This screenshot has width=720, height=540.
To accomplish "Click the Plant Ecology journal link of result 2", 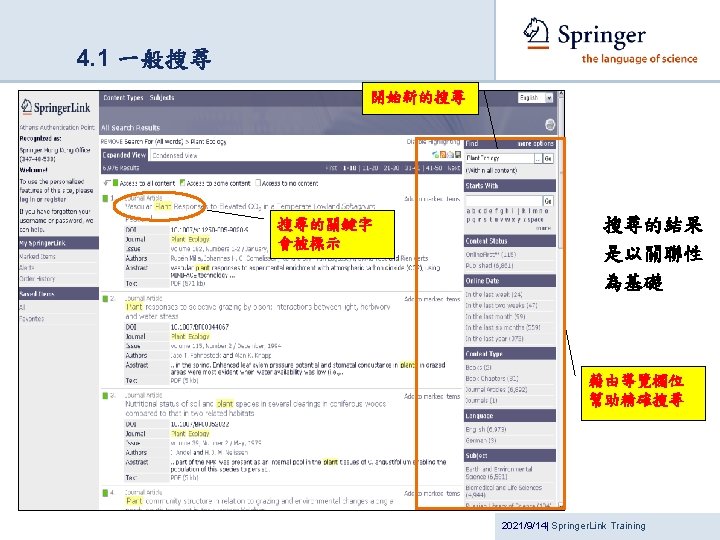I will 190,336.
